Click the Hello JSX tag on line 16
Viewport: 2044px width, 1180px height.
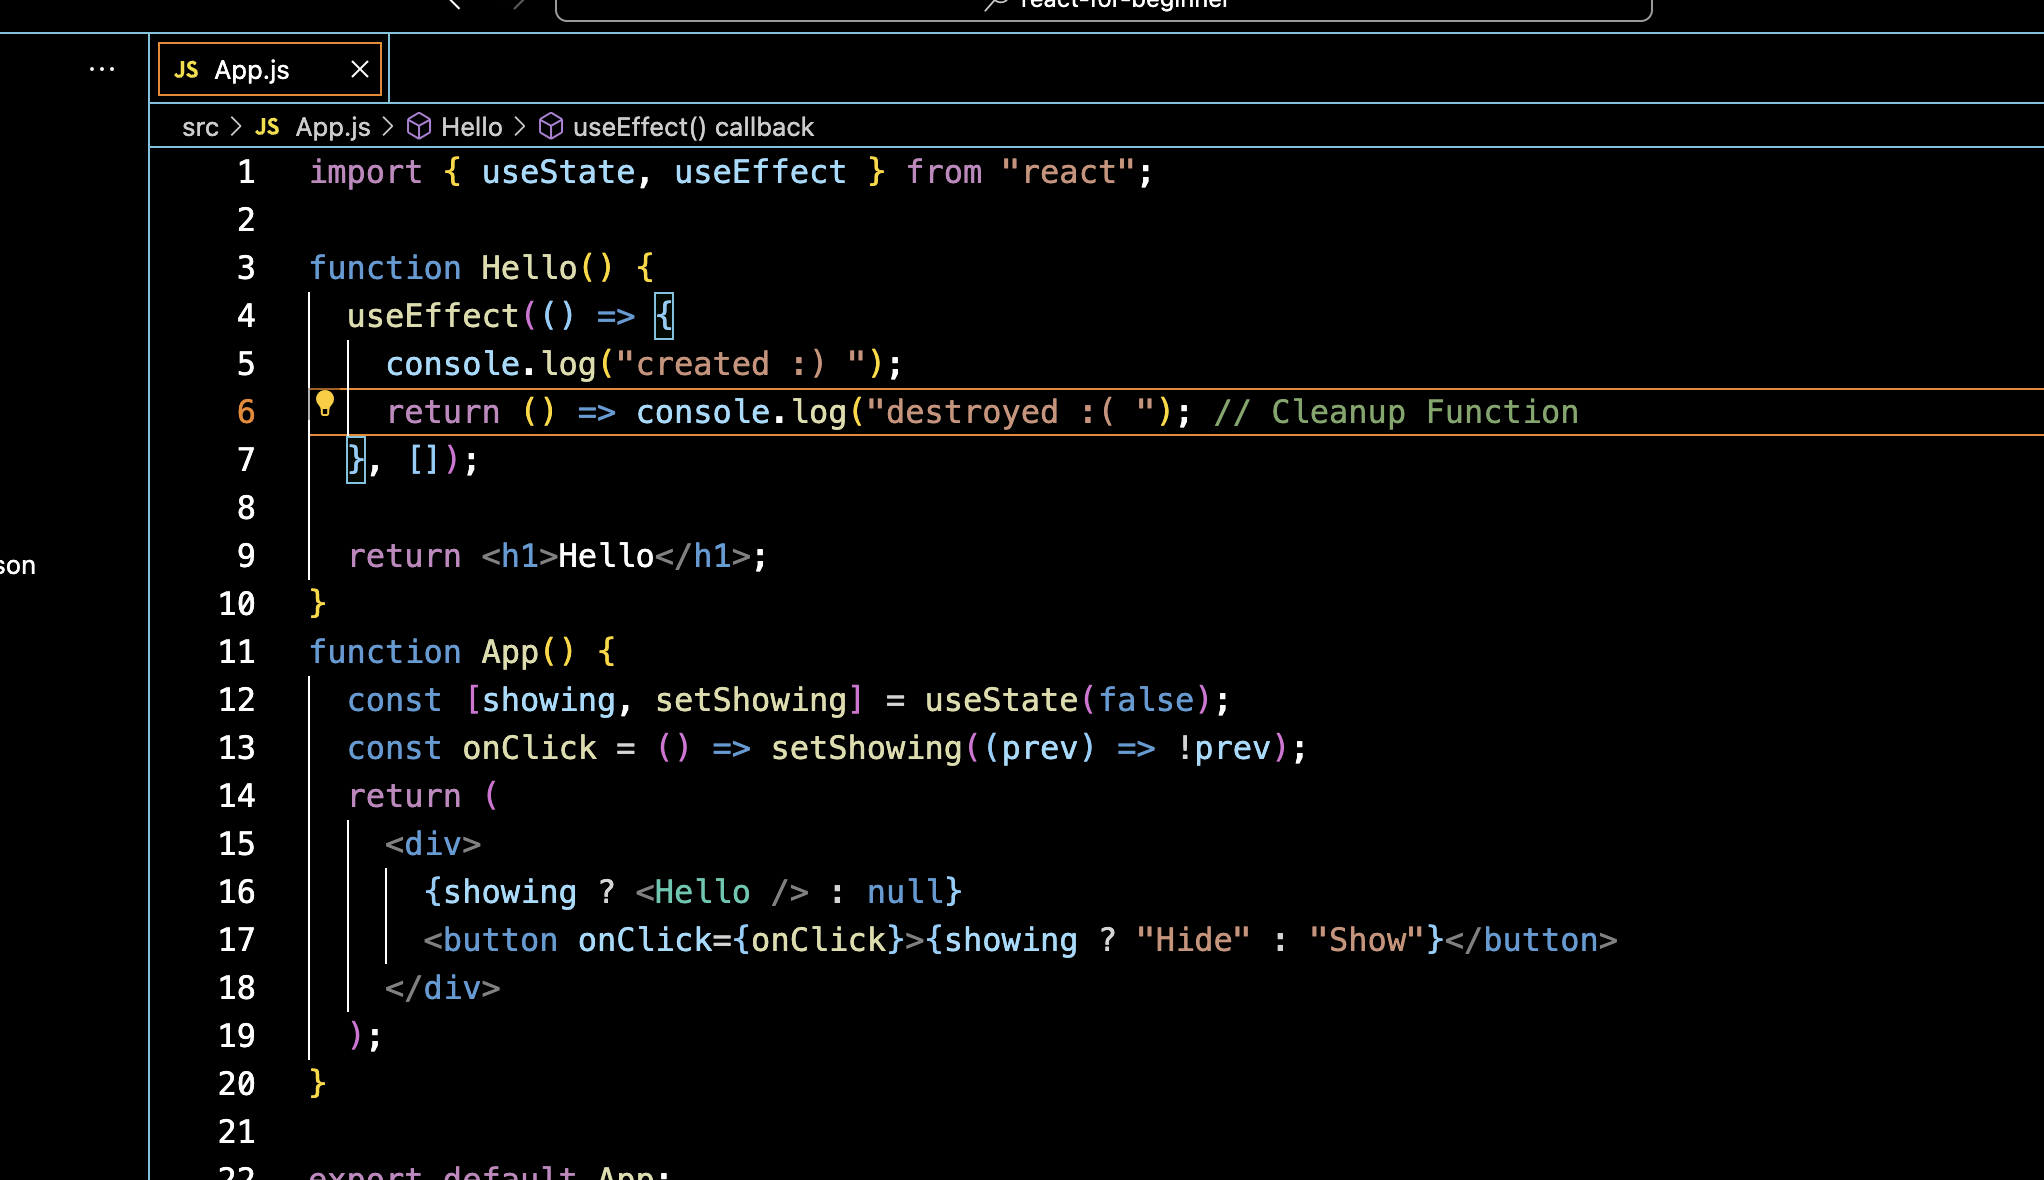click(702, 892)
